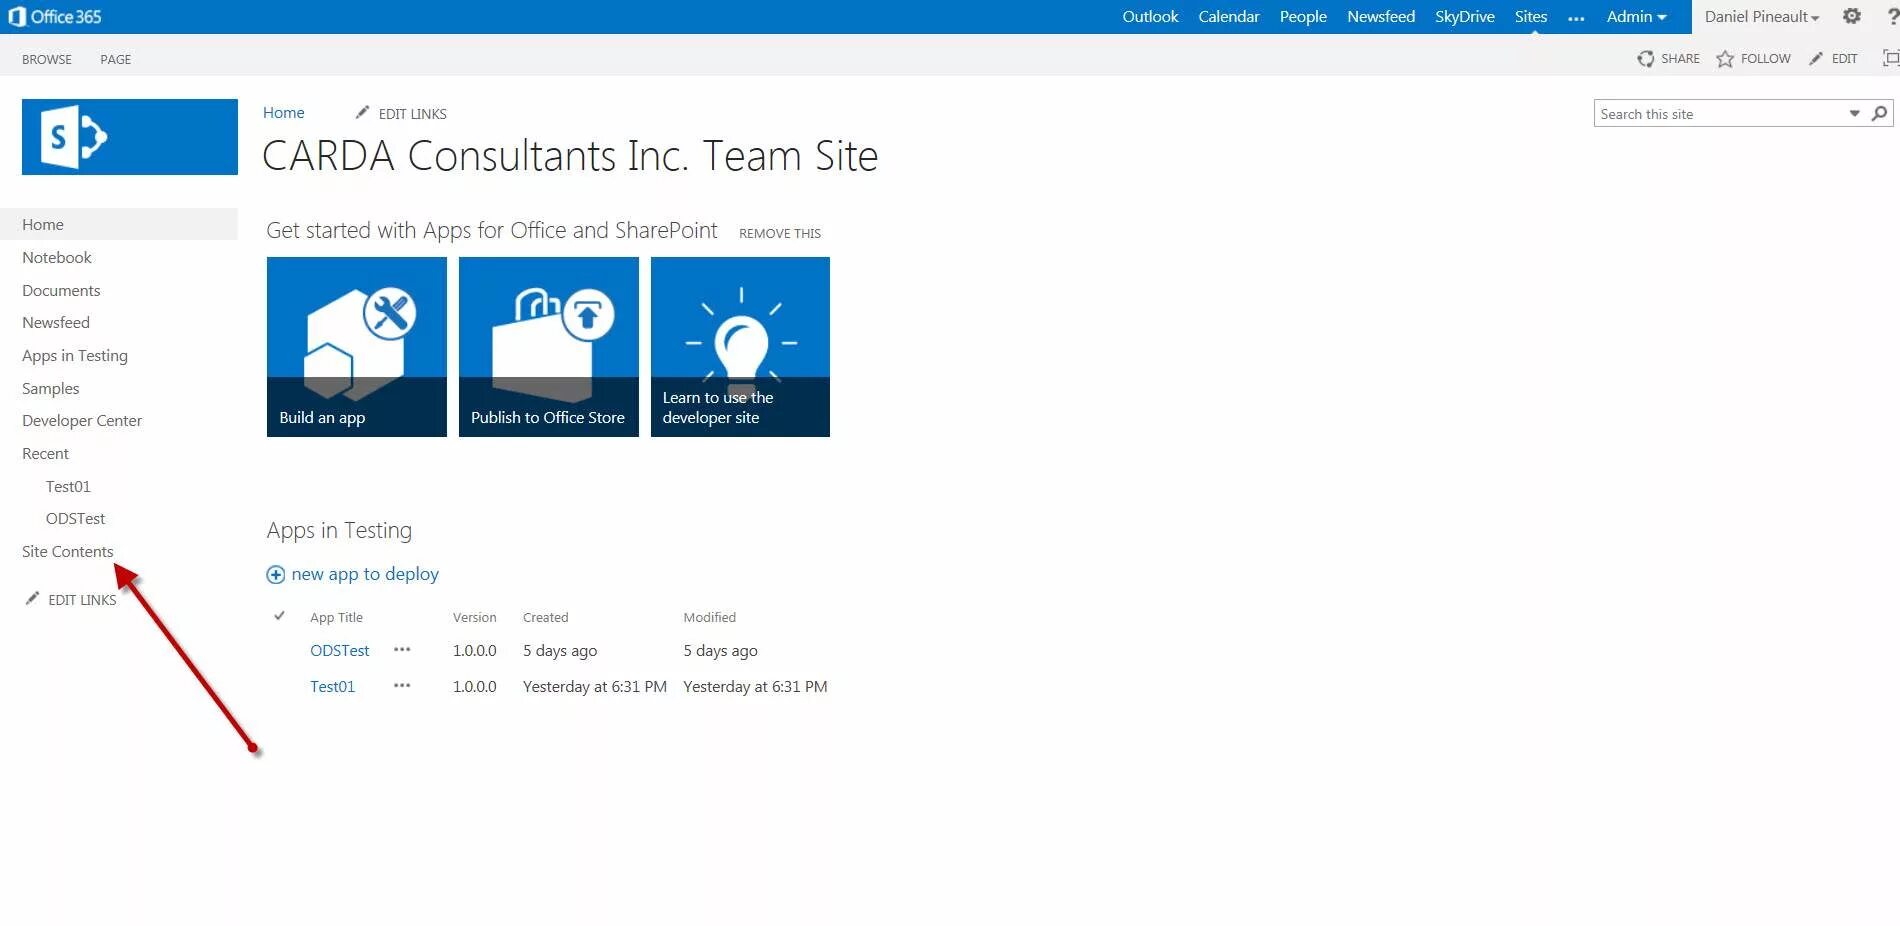Image resolution: width=1900 pixels, height=926 pixels.
Task: Open the settings gear menu
Action: [x=1852, y=16]
